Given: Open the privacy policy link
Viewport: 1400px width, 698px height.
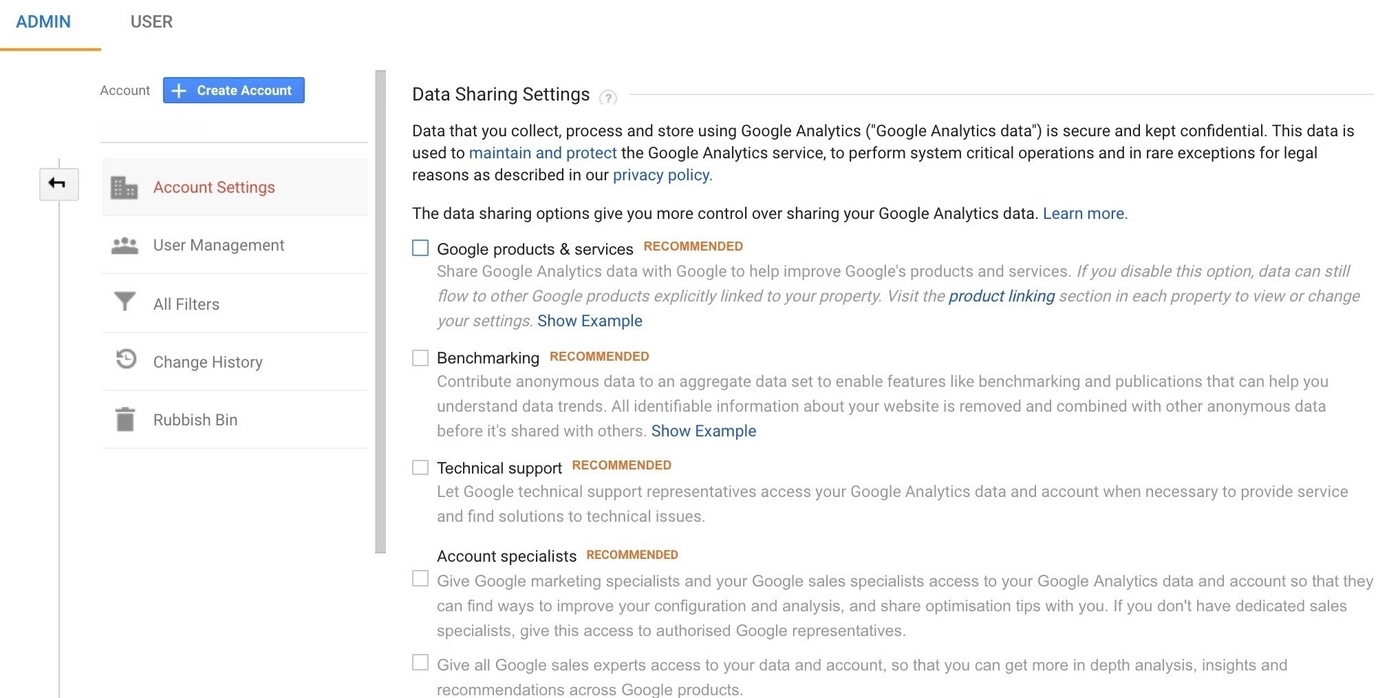Looking at the screenshot, I should tap(662, 175).
